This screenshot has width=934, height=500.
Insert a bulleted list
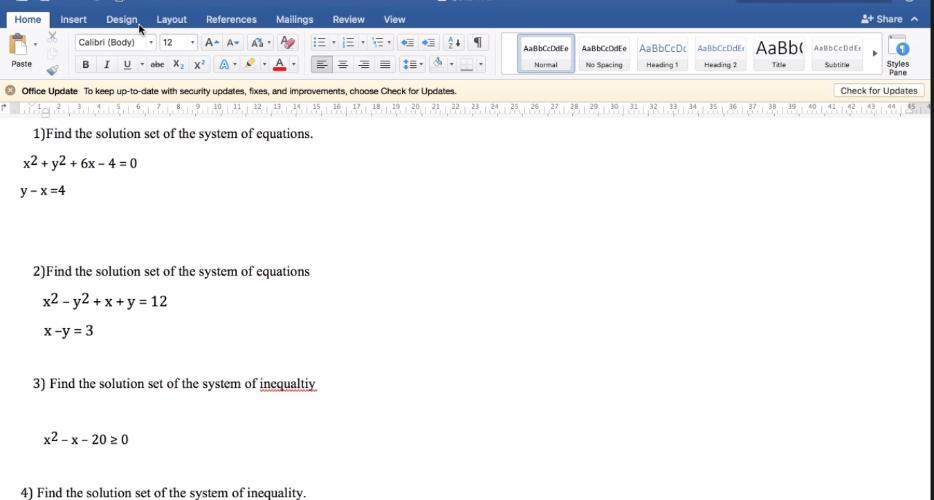[x=319, y=43]
